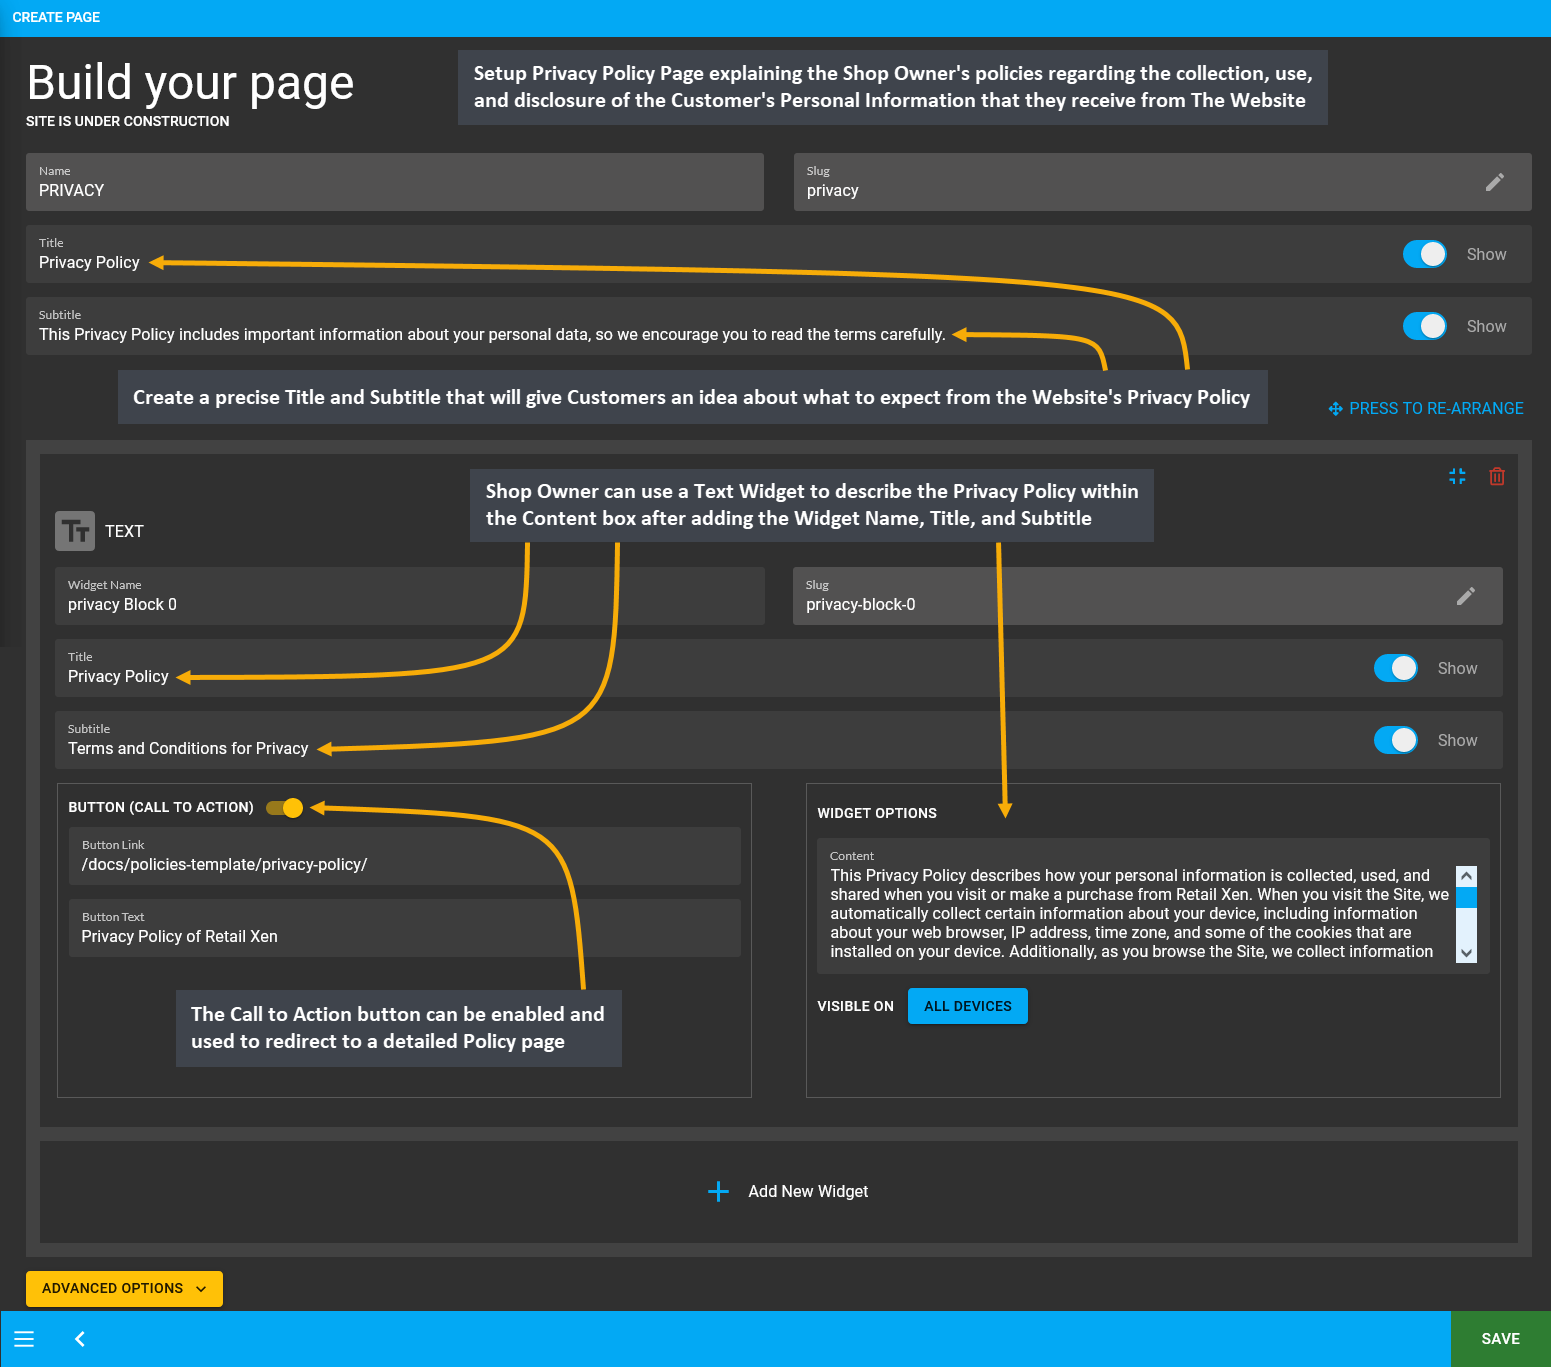Viewport: 1551px width, 1367px height.
Task: Click the Content scrollbar thumb
Action: 1466,897
